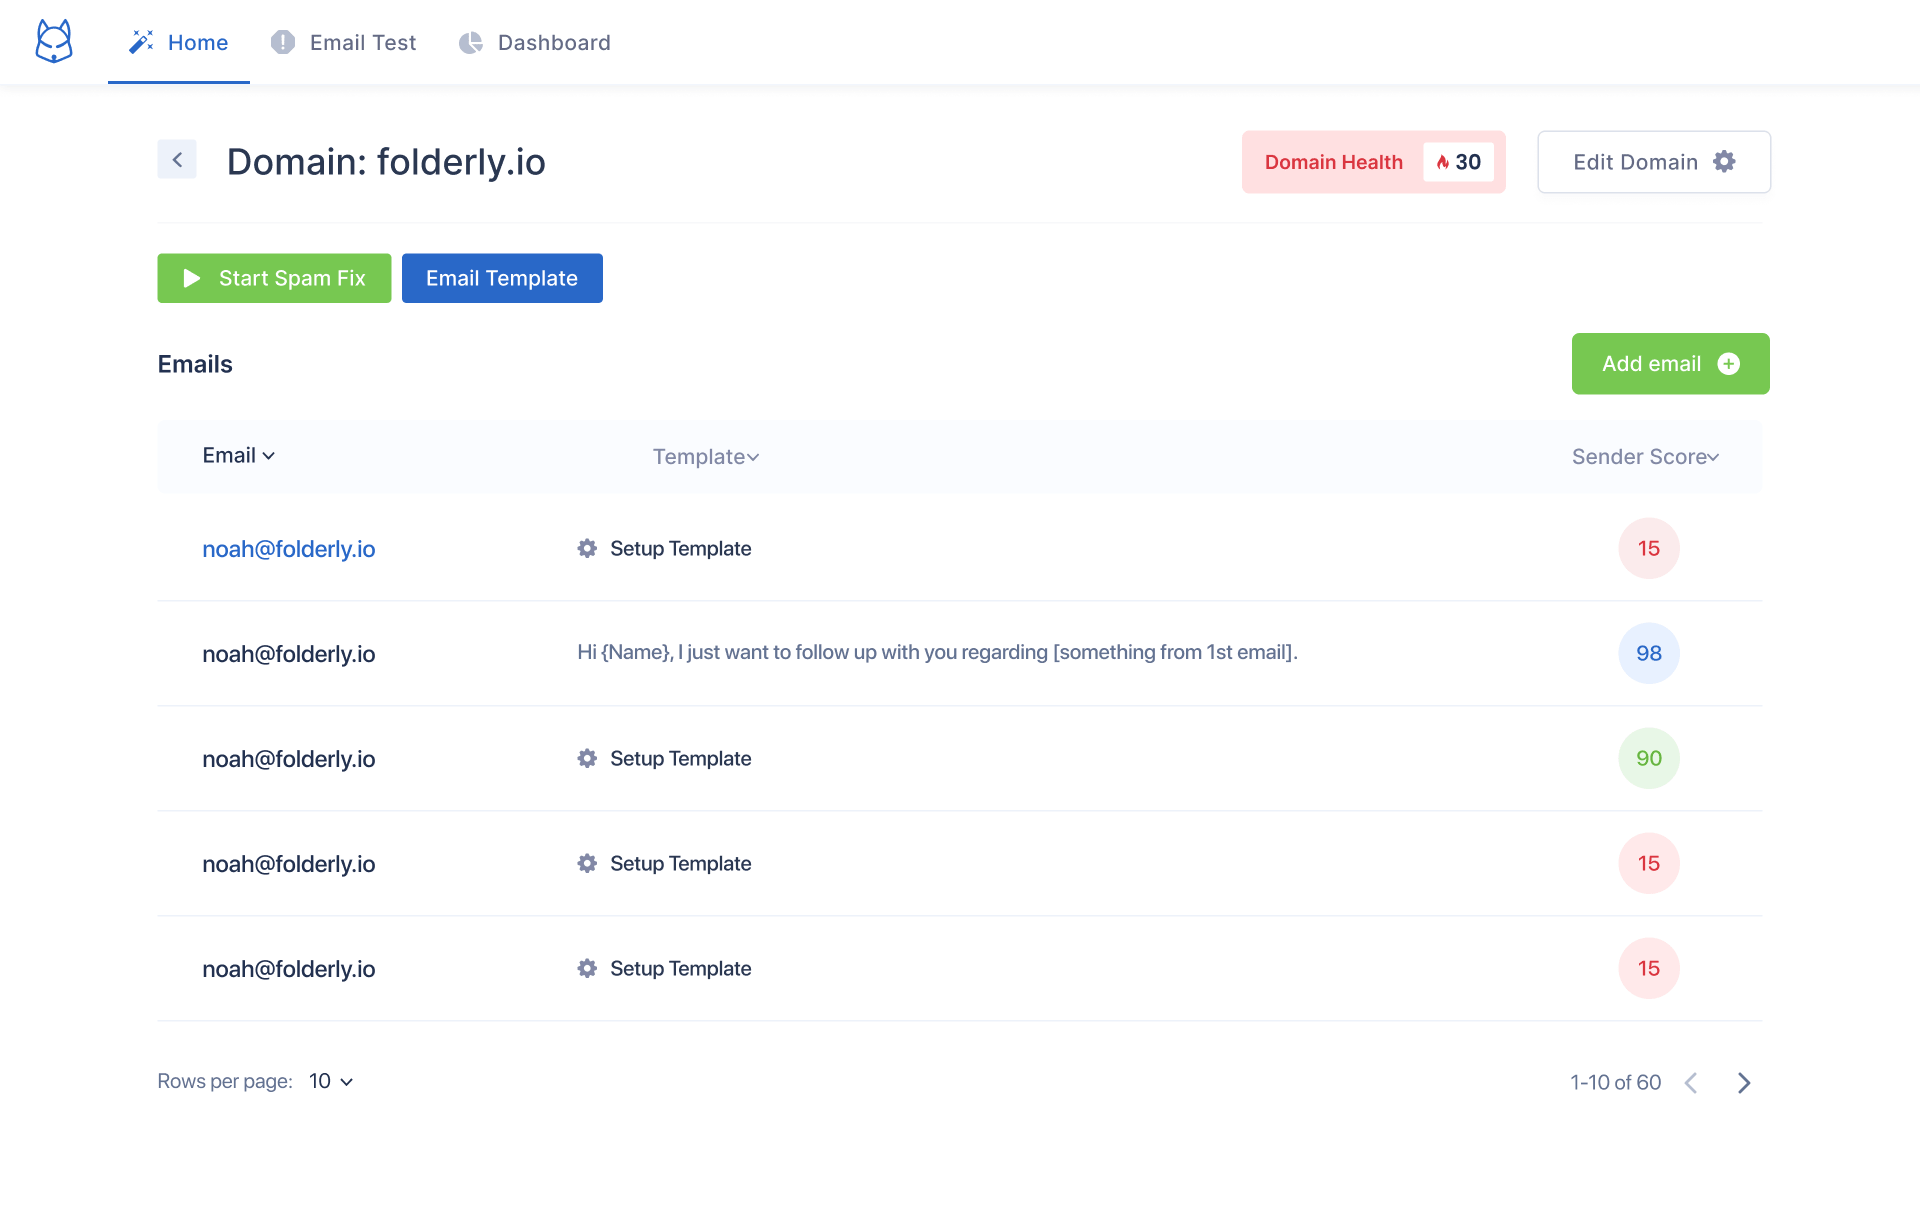Click the exclamation icon beside Email Test
The height and width of the screenshot is (1224, 1920).
coord(283,42)
